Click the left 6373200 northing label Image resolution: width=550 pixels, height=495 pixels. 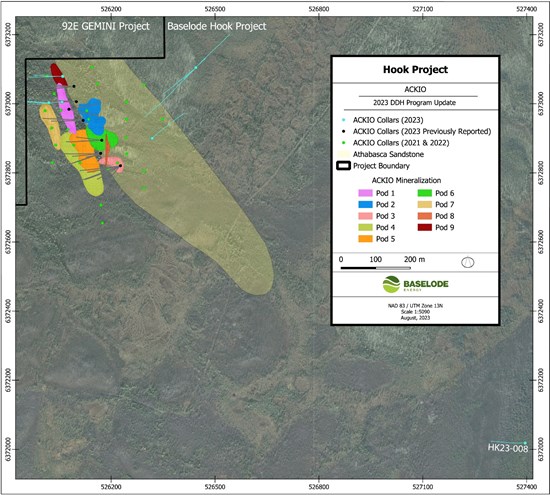pyautogui.click(x=8, y=34)
